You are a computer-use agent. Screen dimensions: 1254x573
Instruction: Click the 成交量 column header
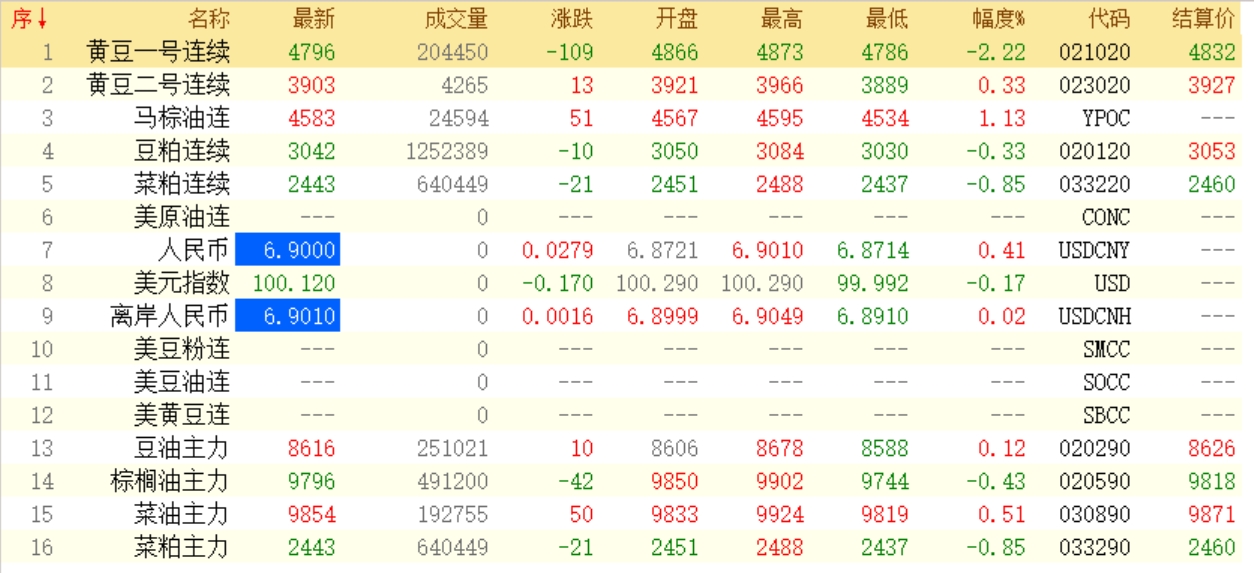(x=456, y=19)
